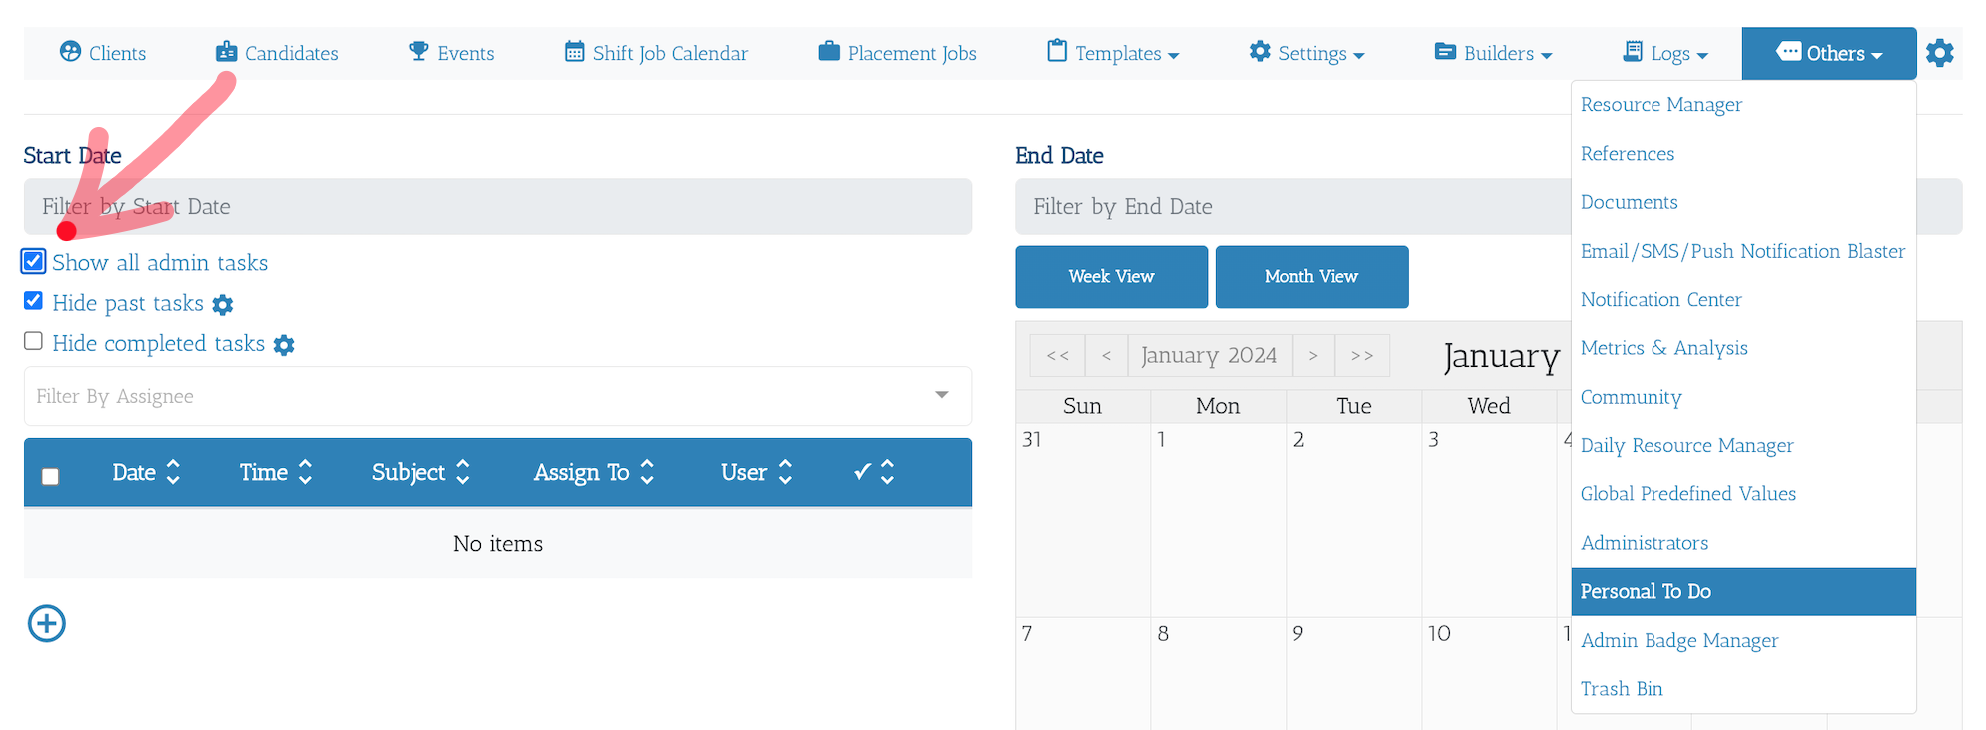Go to next month using single arrow
This screenshot has width=1986, height=730.
(x=1313, y=355)
